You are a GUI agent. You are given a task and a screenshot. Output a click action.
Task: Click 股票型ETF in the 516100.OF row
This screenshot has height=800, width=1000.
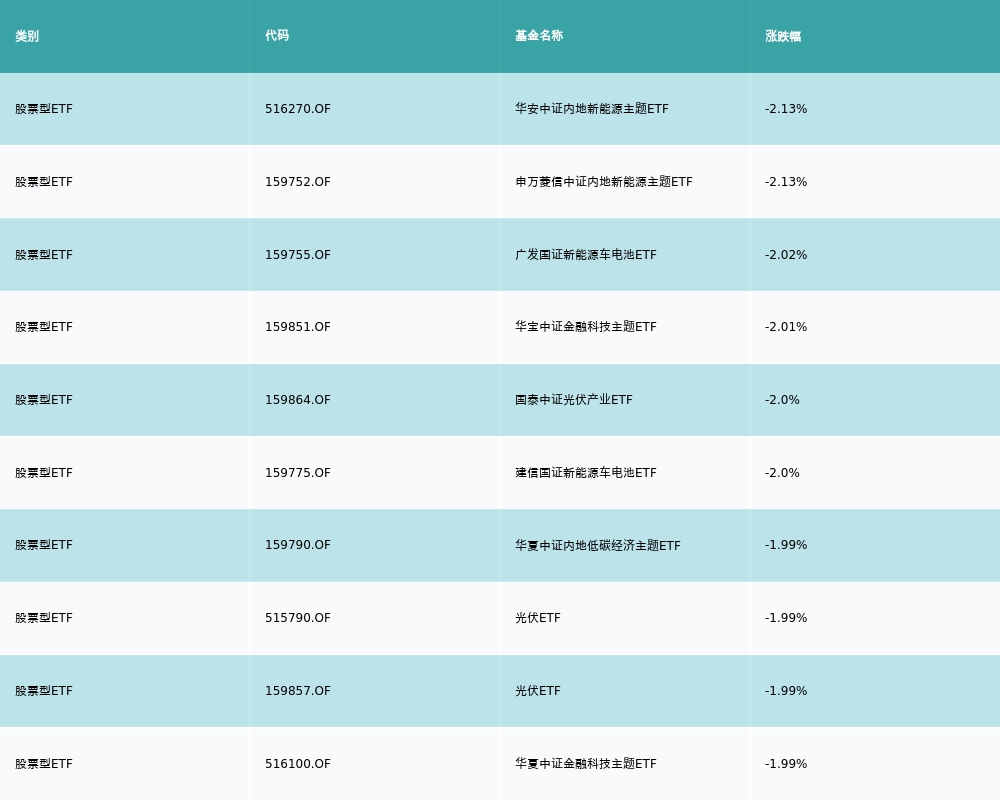[44, 764]
